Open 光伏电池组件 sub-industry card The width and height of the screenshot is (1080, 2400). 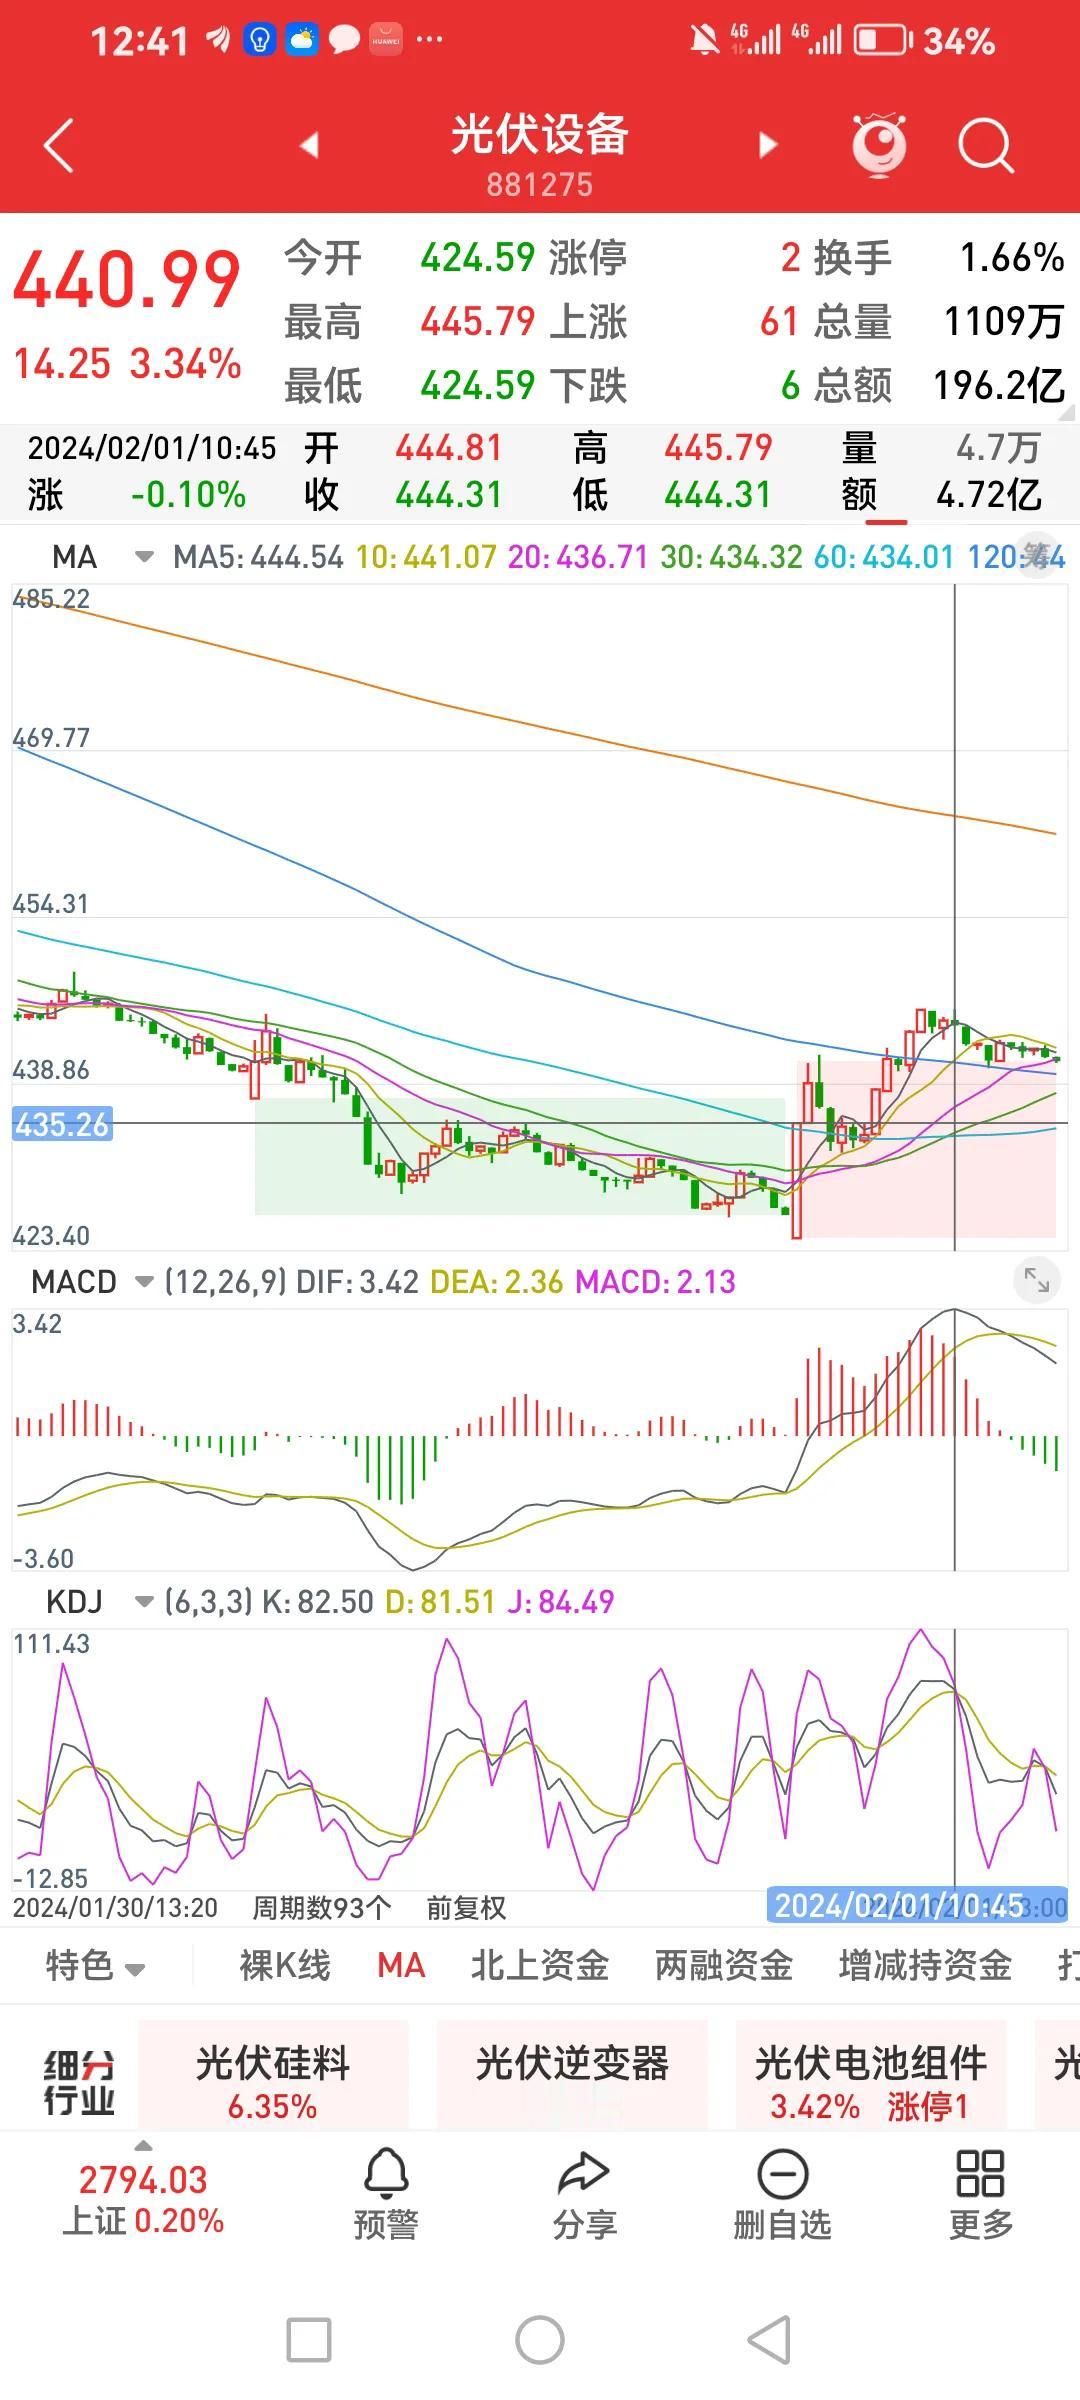pyautogui.click(x=871, y=2074)
